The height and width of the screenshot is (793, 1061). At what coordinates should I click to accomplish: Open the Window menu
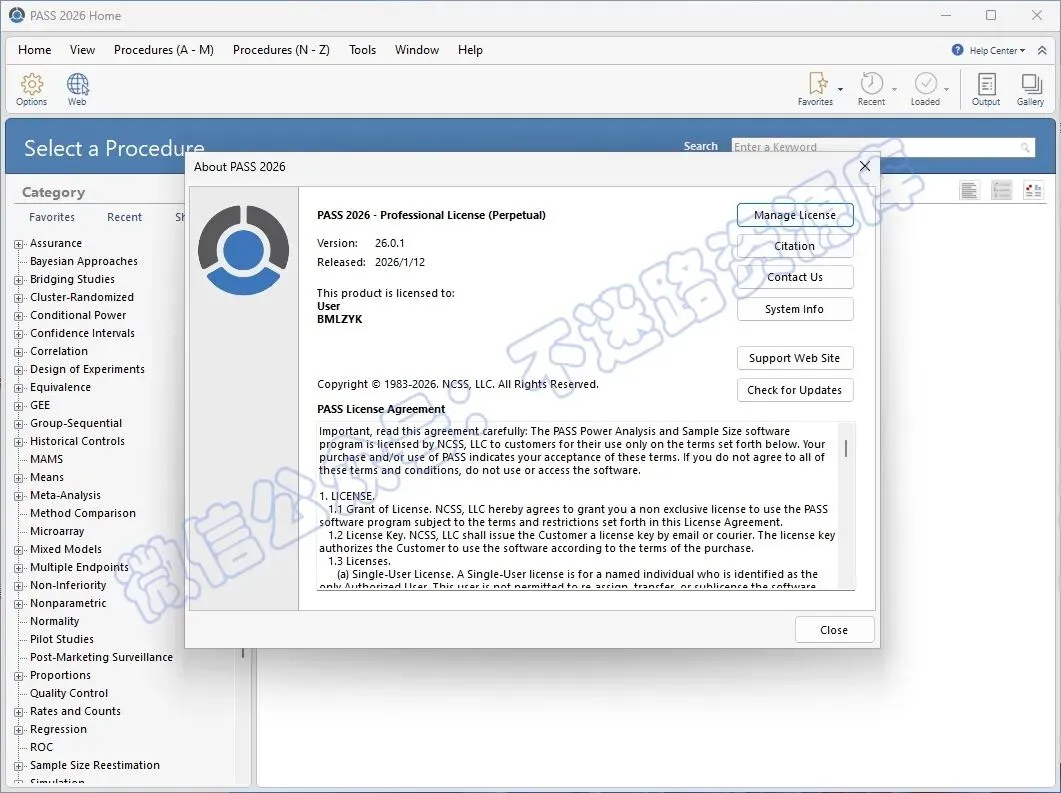point(417,50)
